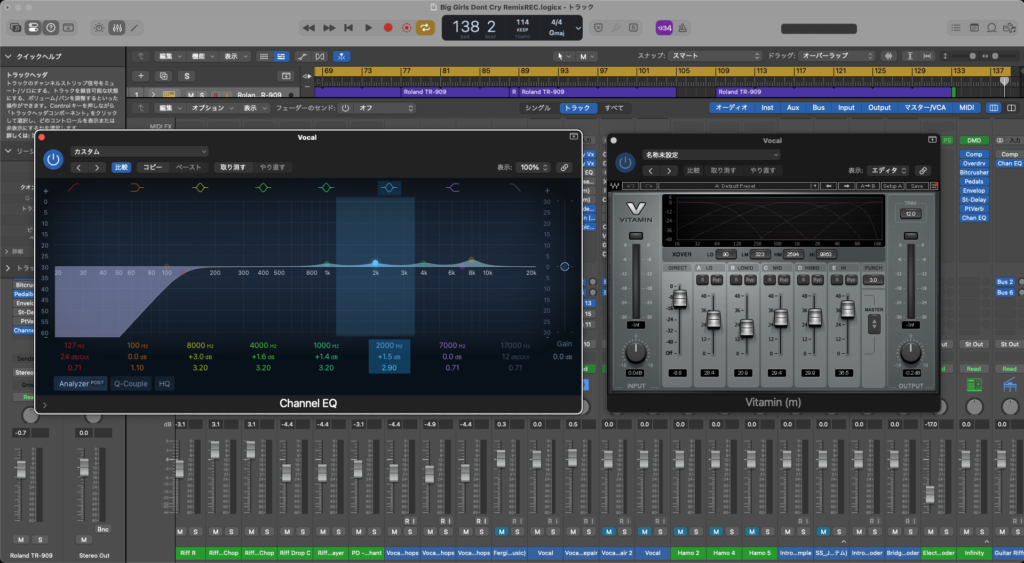Start playback with the Play button
This screenshot has height=563, width=1024.
click(x=368, y=27)
